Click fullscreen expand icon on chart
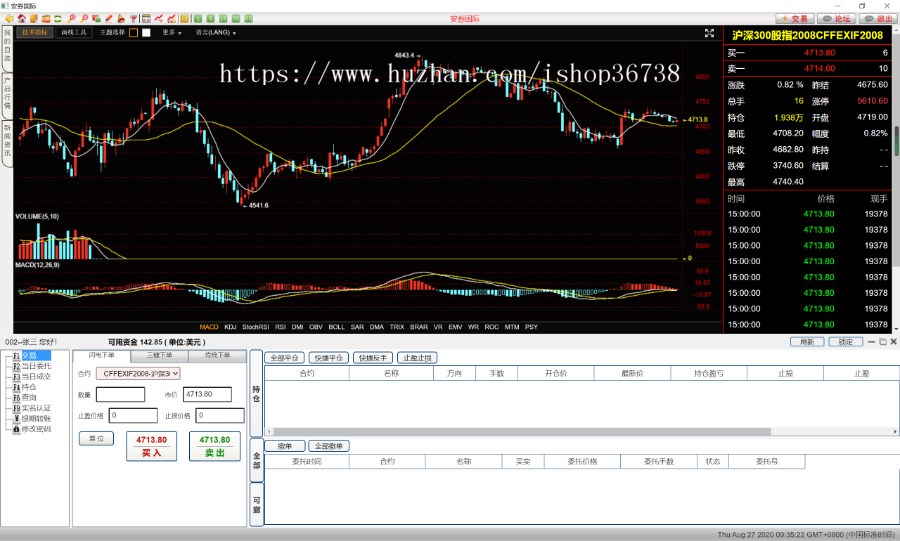 (708, 32)
